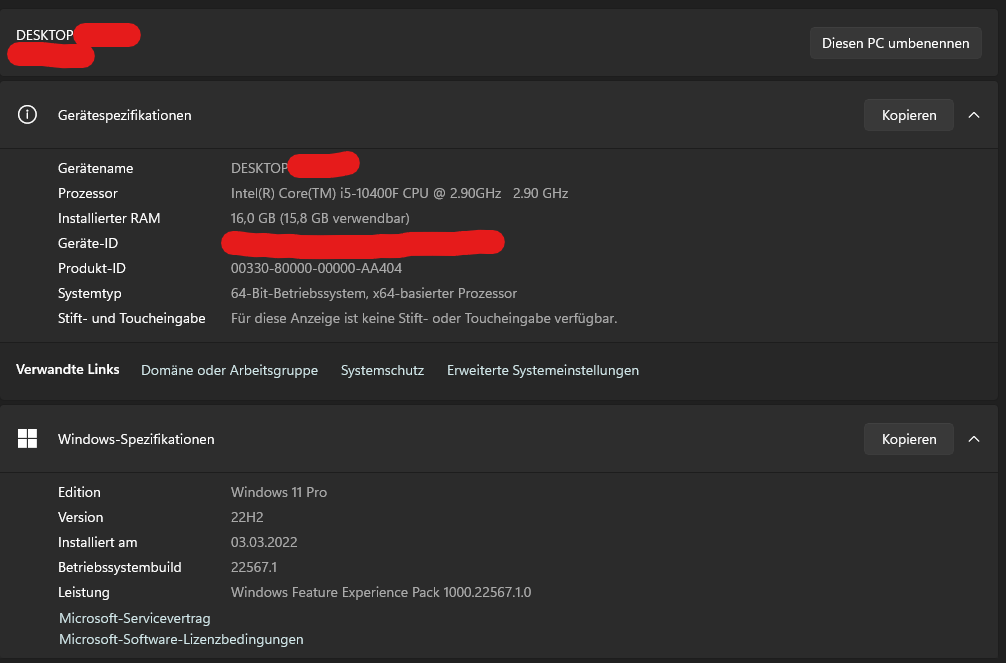Click the Installiert am label

tap(98, 542)
